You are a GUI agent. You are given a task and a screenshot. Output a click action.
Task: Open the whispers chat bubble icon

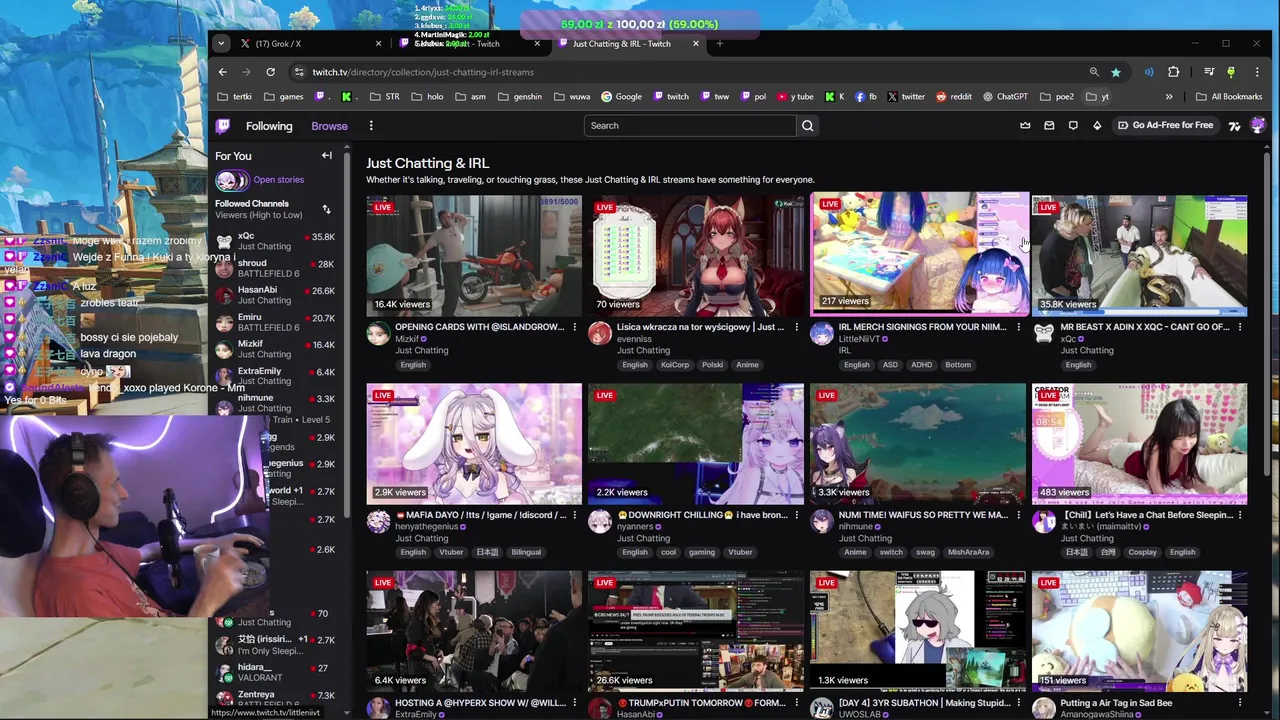click(1073, 125)
